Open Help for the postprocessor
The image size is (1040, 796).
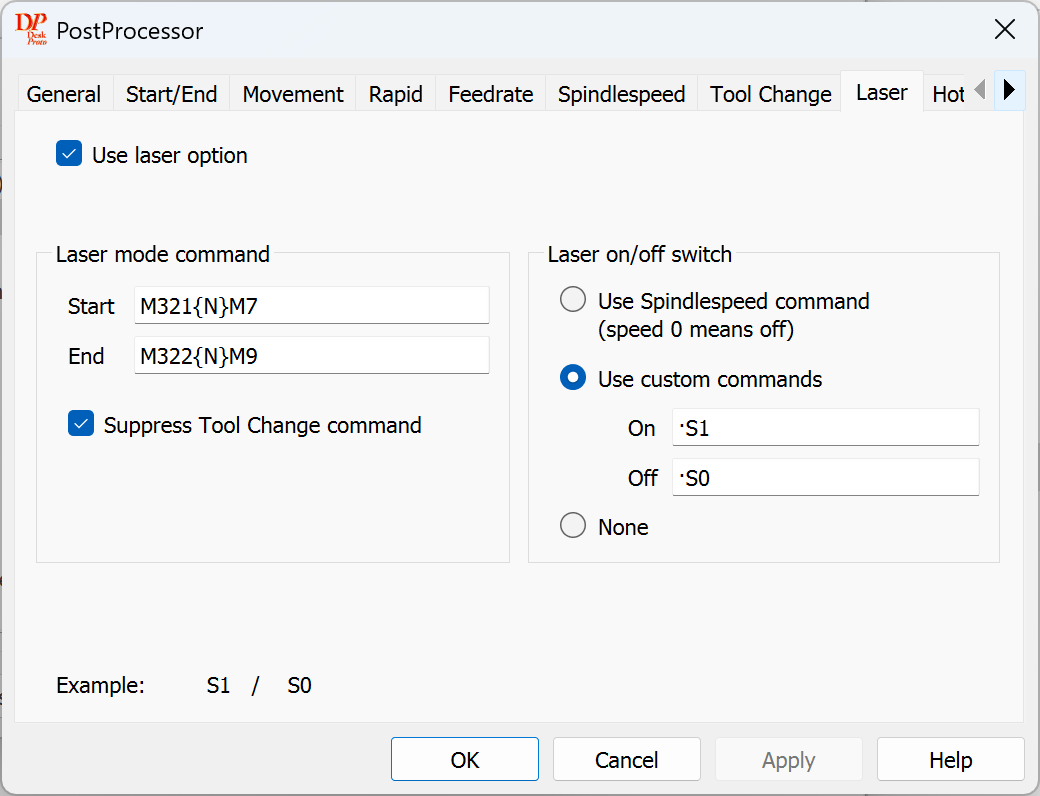click(x=950, y=760)
